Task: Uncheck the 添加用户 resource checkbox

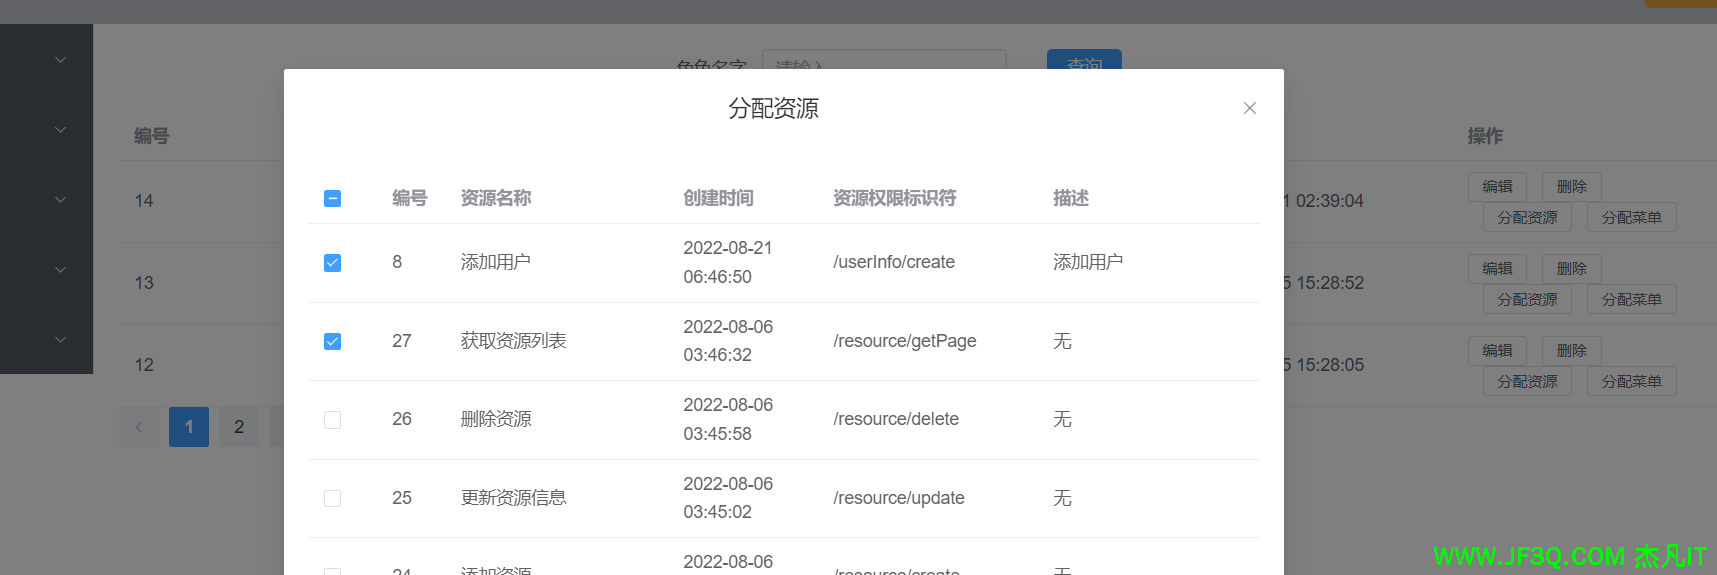Action: [333, 262]
